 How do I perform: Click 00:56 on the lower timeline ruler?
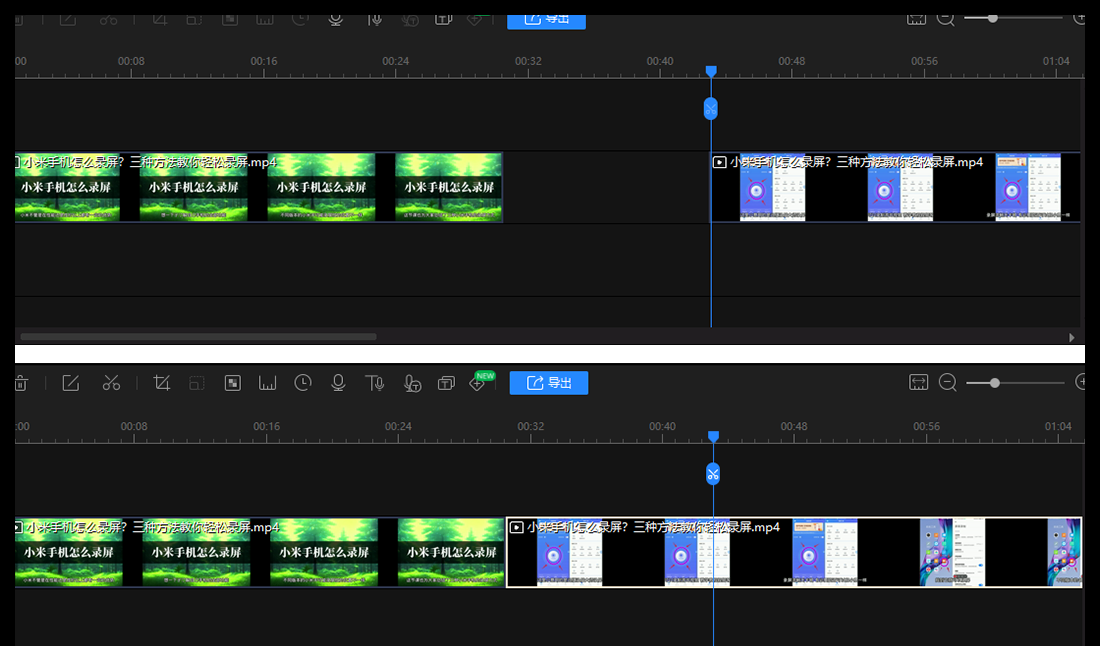(x=927, y=426)
